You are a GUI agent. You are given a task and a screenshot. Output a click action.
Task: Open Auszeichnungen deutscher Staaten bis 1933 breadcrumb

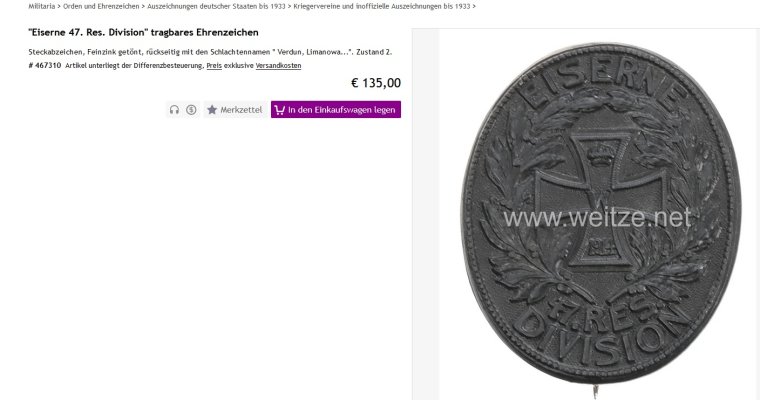click(x=216, y=6)
